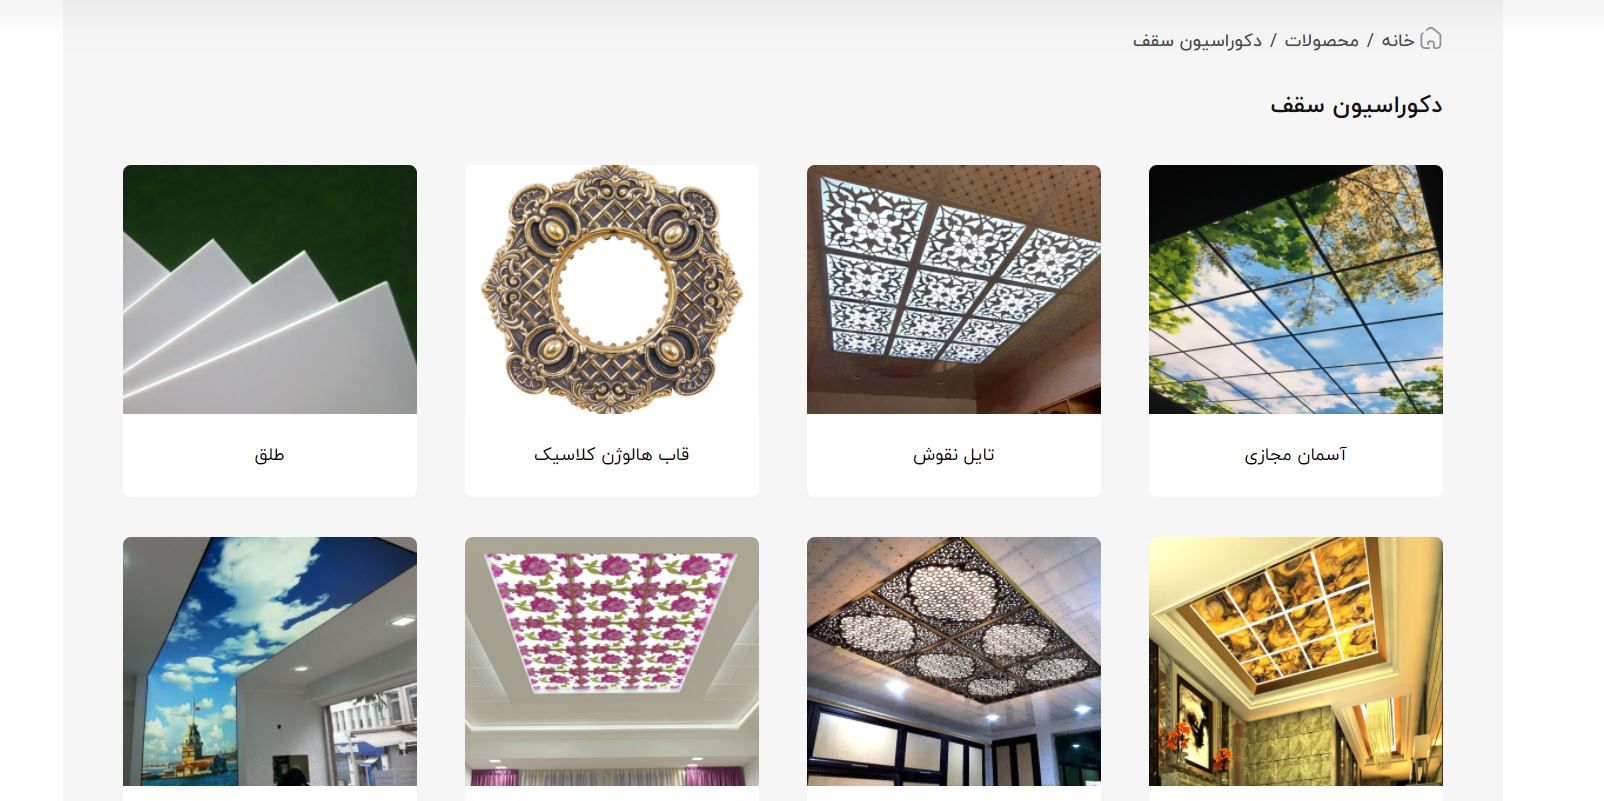The height and width of the screenshot is (801, 1604).
Task: Click the card footer of طلق
Action: [x=269, y=455]
